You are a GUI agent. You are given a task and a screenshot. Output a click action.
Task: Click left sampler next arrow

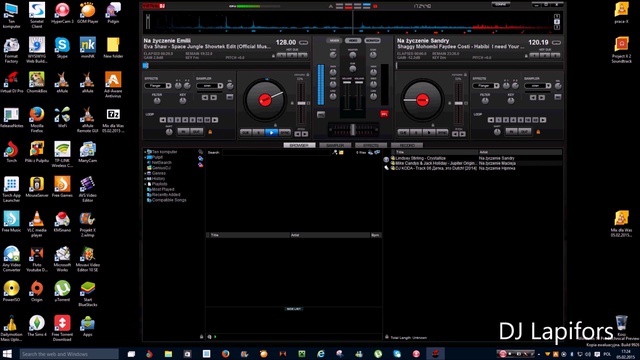(213, 98)
